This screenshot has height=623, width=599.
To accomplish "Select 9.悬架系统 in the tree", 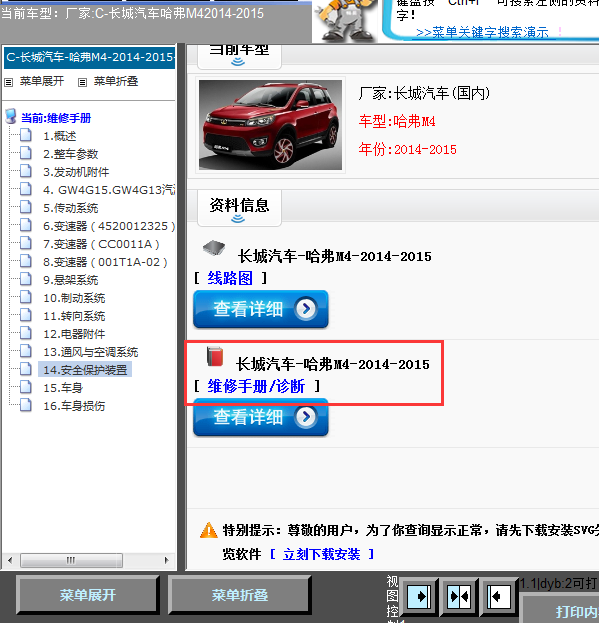I will pos(70,280).
